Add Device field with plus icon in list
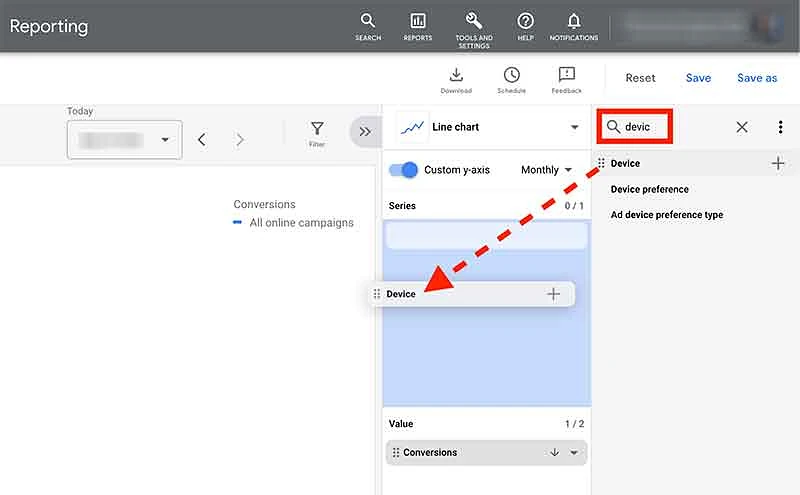The width and height of the screenshot is (800, 495). point(778,163)
